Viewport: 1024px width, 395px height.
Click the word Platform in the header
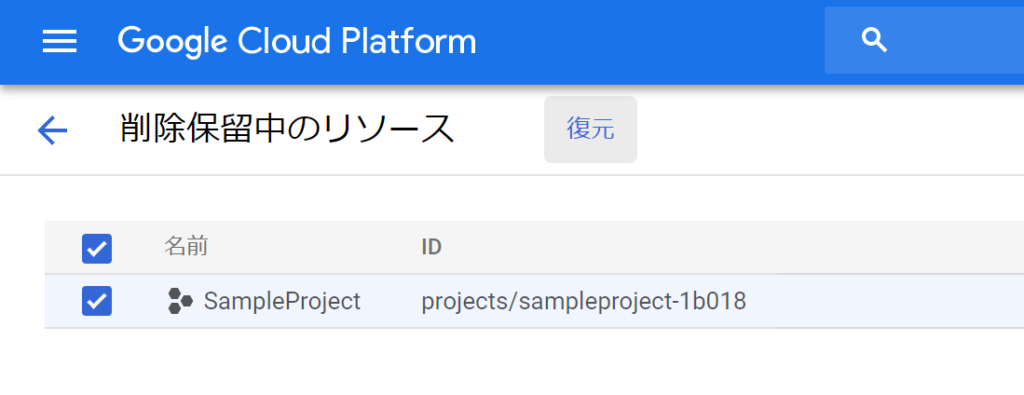pos(409,40)
